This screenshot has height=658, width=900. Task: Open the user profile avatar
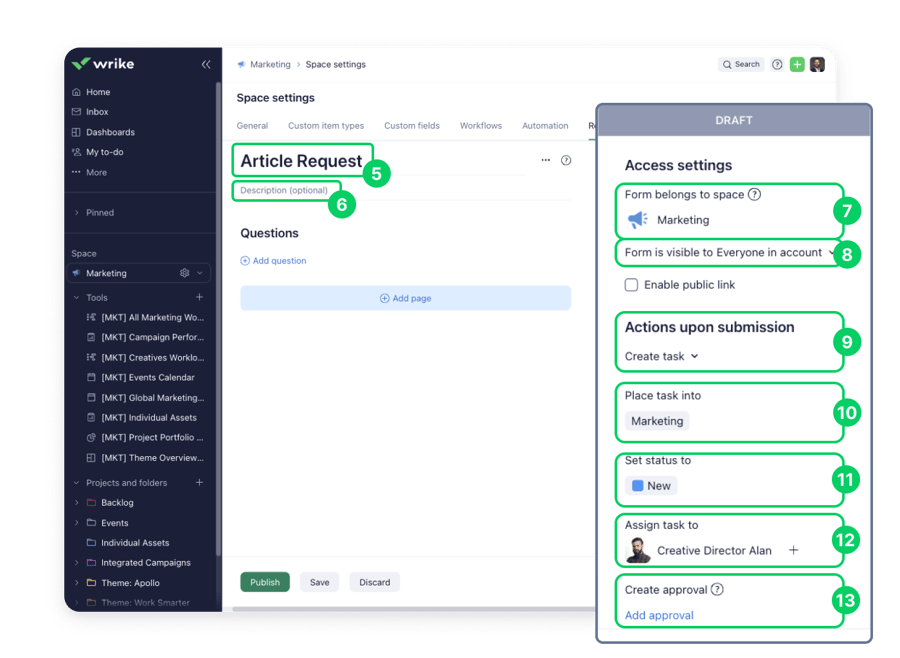(x=817, y=64)
